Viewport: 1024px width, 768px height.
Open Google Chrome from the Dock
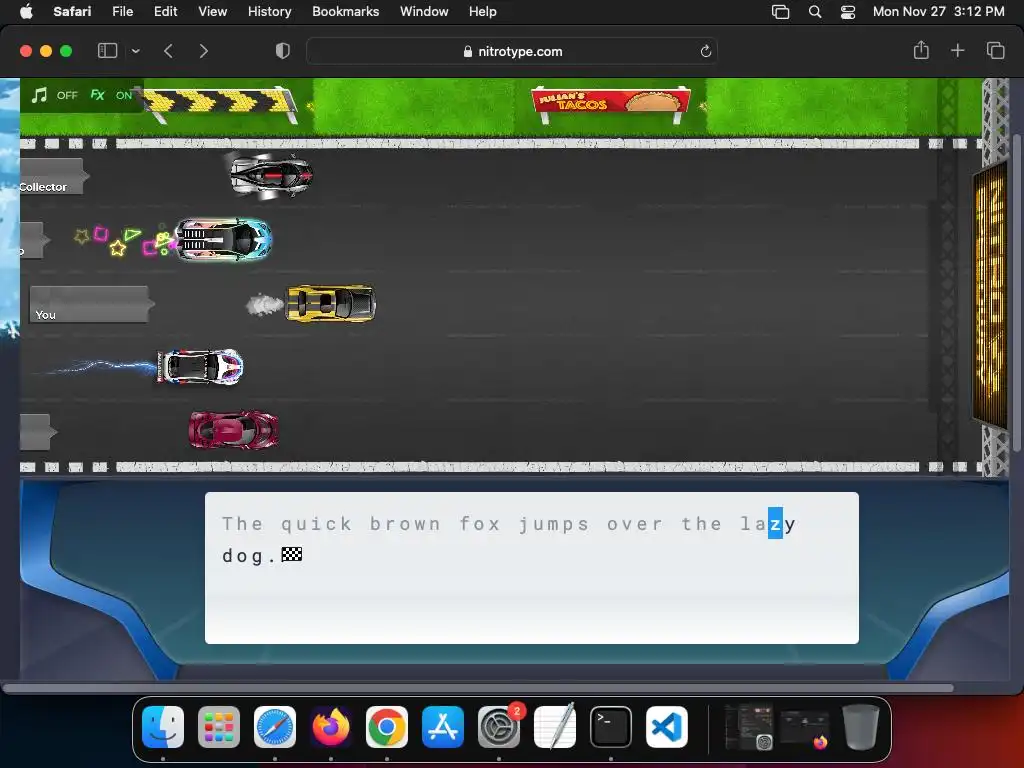pos(387,727)
